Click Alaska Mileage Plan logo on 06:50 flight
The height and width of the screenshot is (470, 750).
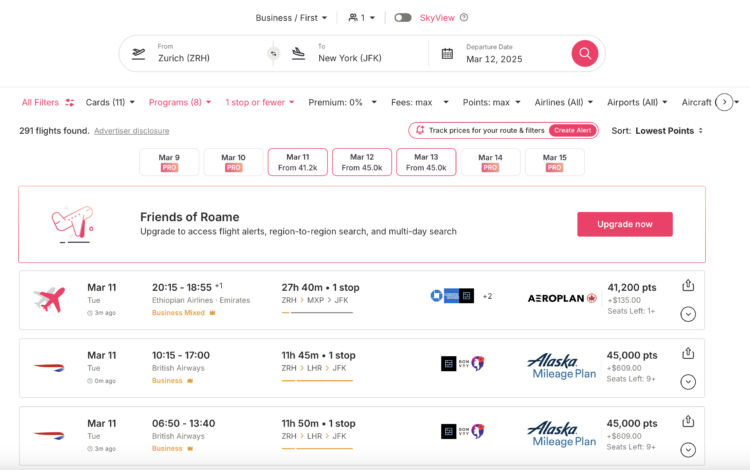562,435
